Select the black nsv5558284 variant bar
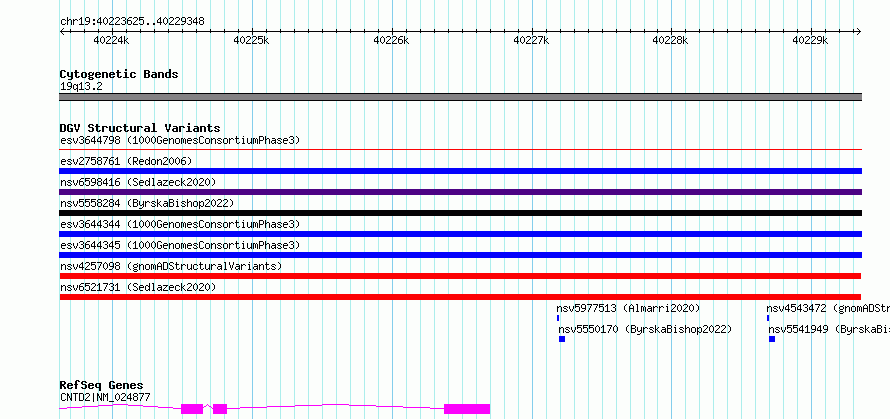 460,213
